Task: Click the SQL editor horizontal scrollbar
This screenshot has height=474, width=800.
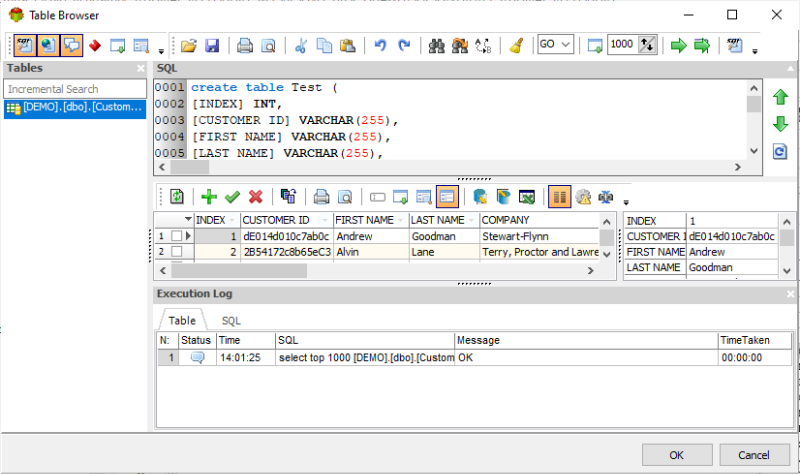Action: pos(450,167)
